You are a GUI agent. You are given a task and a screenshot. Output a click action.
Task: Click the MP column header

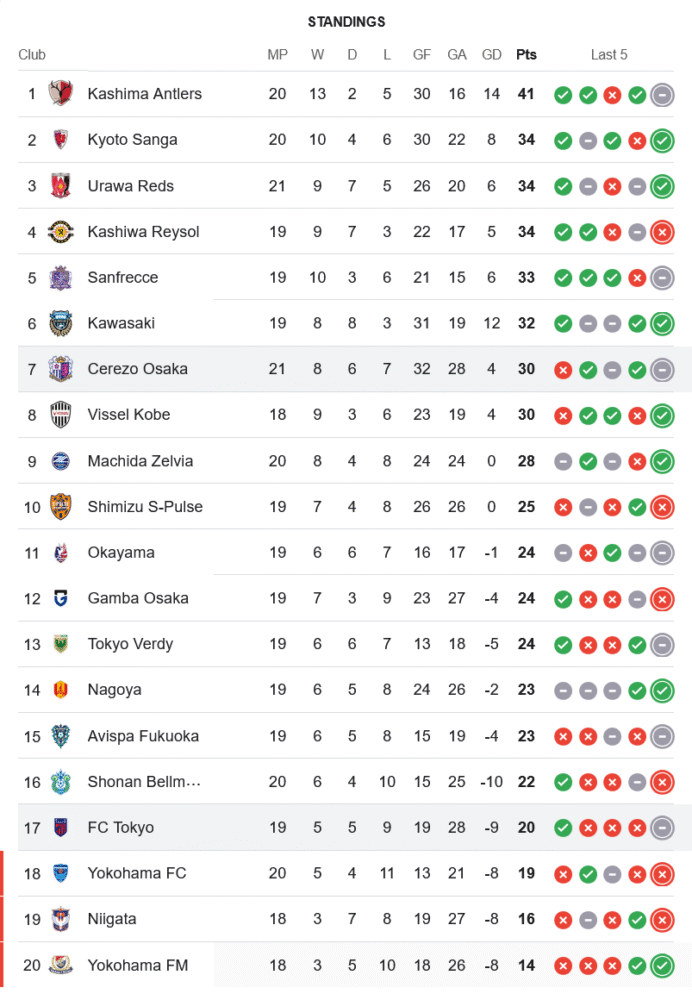click(278, 55)
